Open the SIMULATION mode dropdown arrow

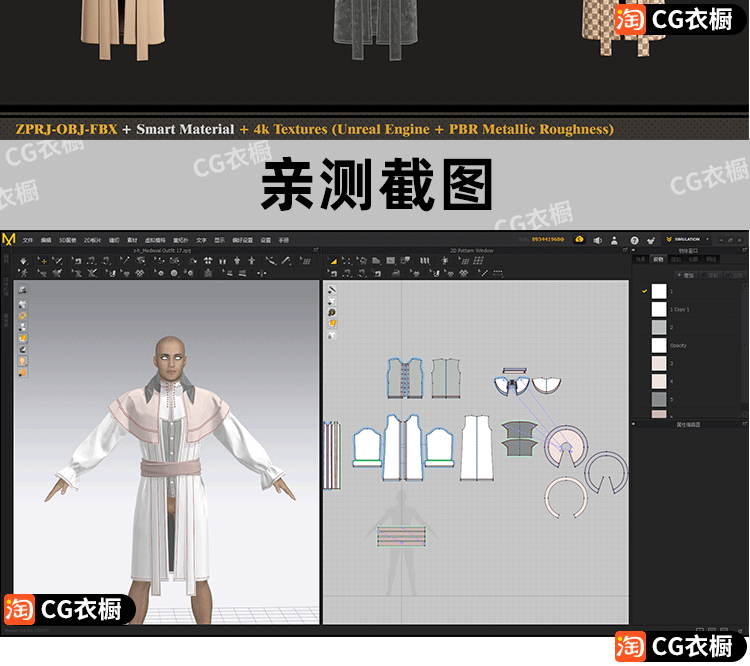coord(708,239)
